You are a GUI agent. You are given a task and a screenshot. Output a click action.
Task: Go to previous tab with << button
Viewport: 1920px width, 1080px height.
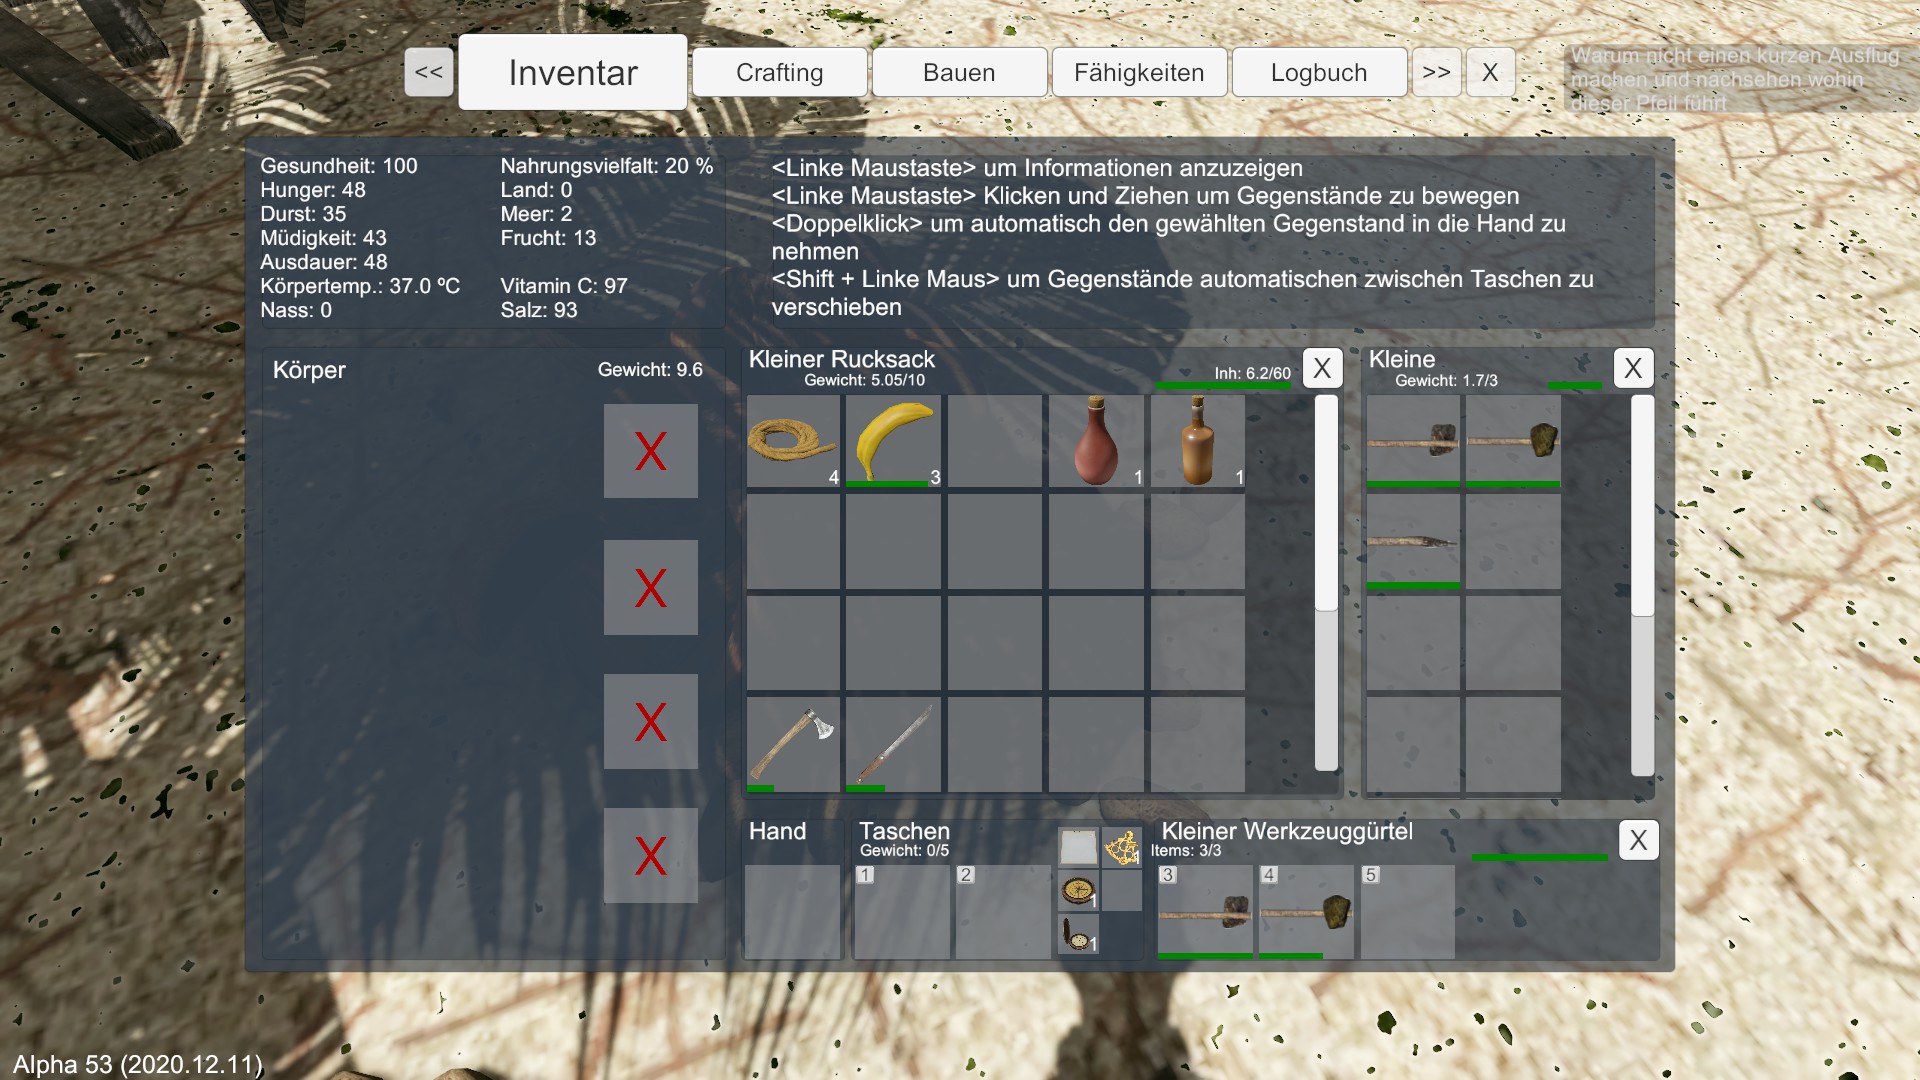pos(428,73)
